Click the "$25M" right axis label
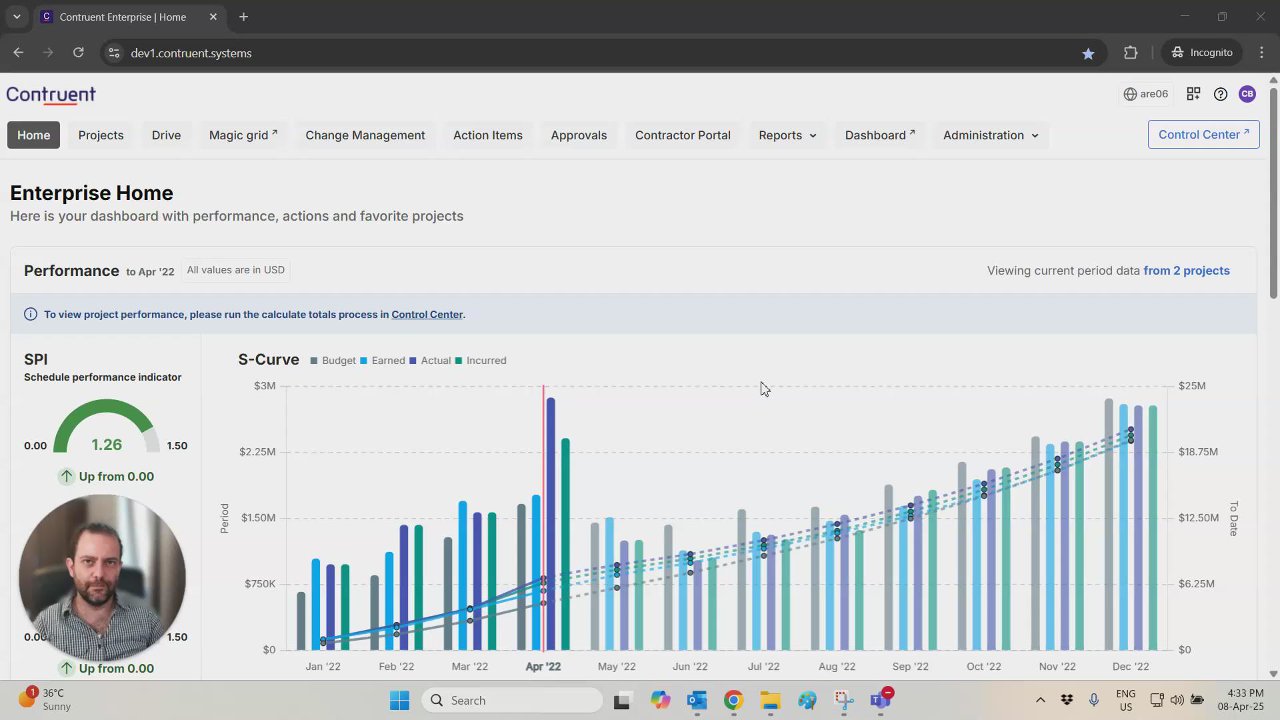 (1192, 386)
